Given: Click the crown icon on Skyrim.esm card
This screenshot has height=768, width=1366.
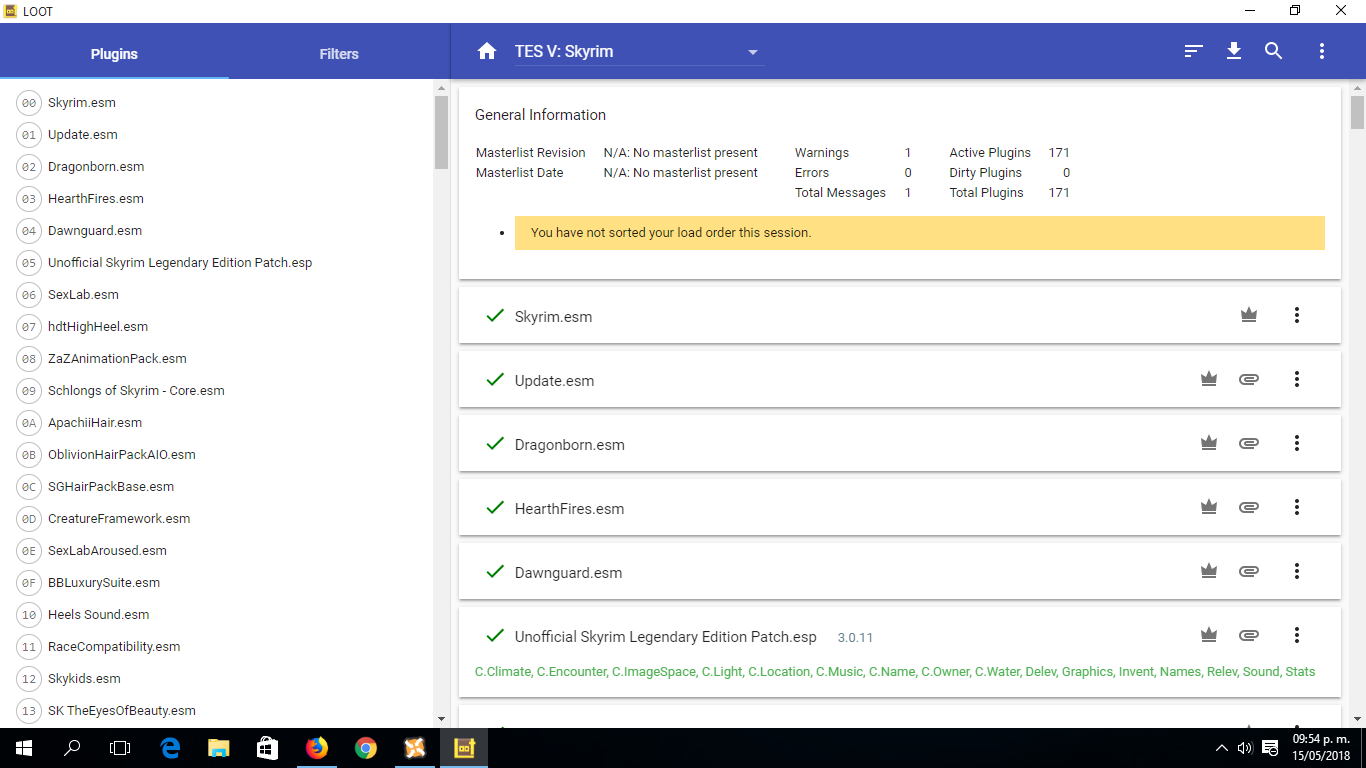Looking at the screenshot, I should click(x=1248, y=315).
